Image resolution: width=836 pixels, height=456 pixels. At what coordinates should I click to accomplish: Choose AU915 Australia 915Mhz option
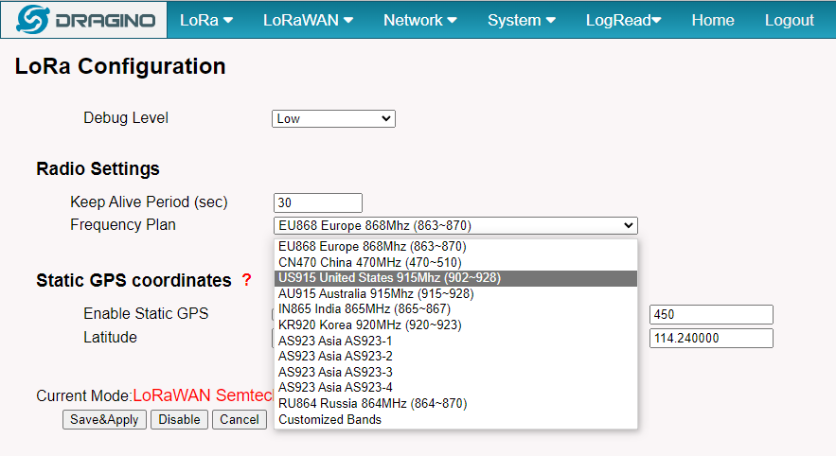455,294
